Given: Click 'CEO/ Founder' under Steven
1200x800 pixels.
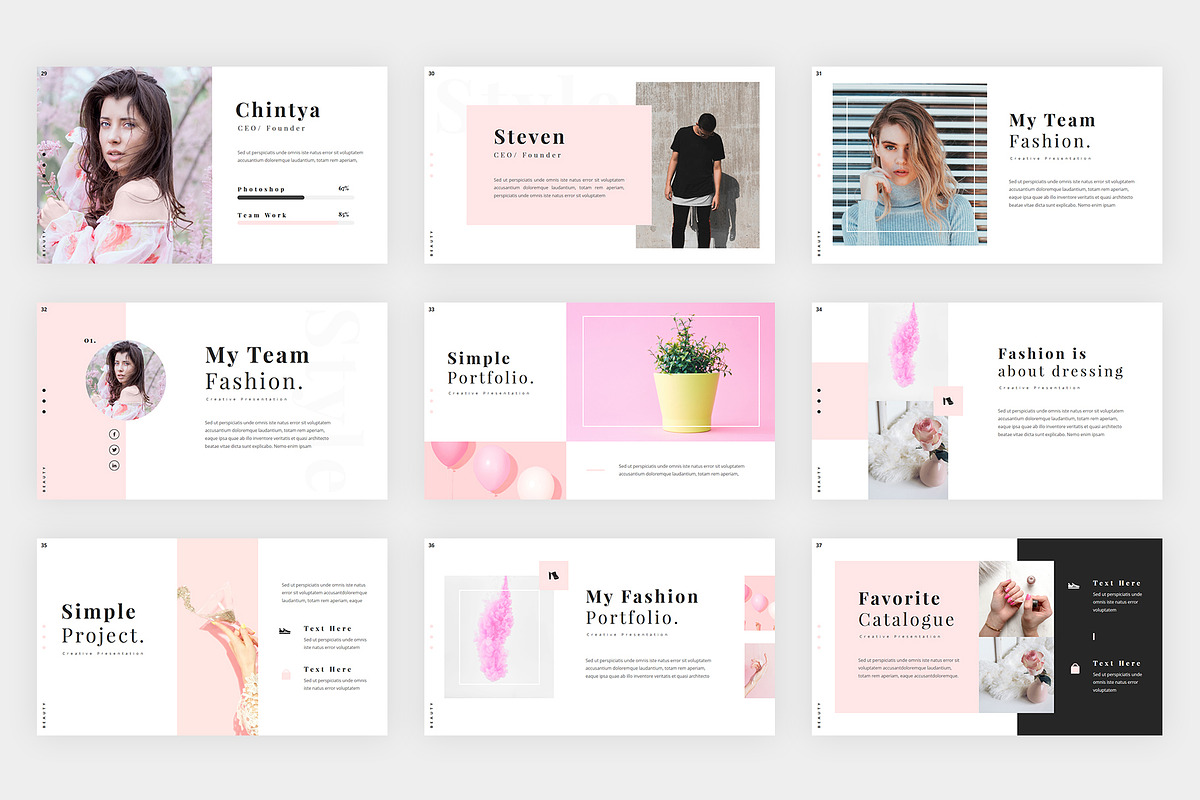Looking at the screenshot, I should (527, 156).
